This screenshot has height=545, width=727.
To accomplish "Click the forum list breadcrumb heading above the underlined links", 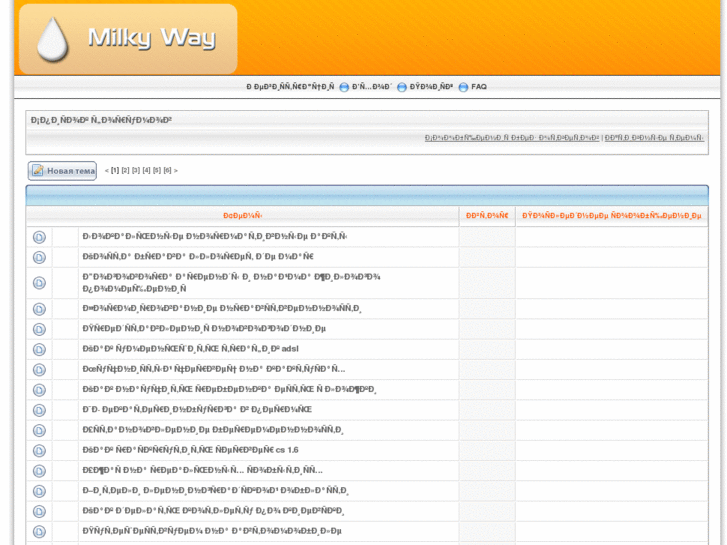I will [101, 120].
